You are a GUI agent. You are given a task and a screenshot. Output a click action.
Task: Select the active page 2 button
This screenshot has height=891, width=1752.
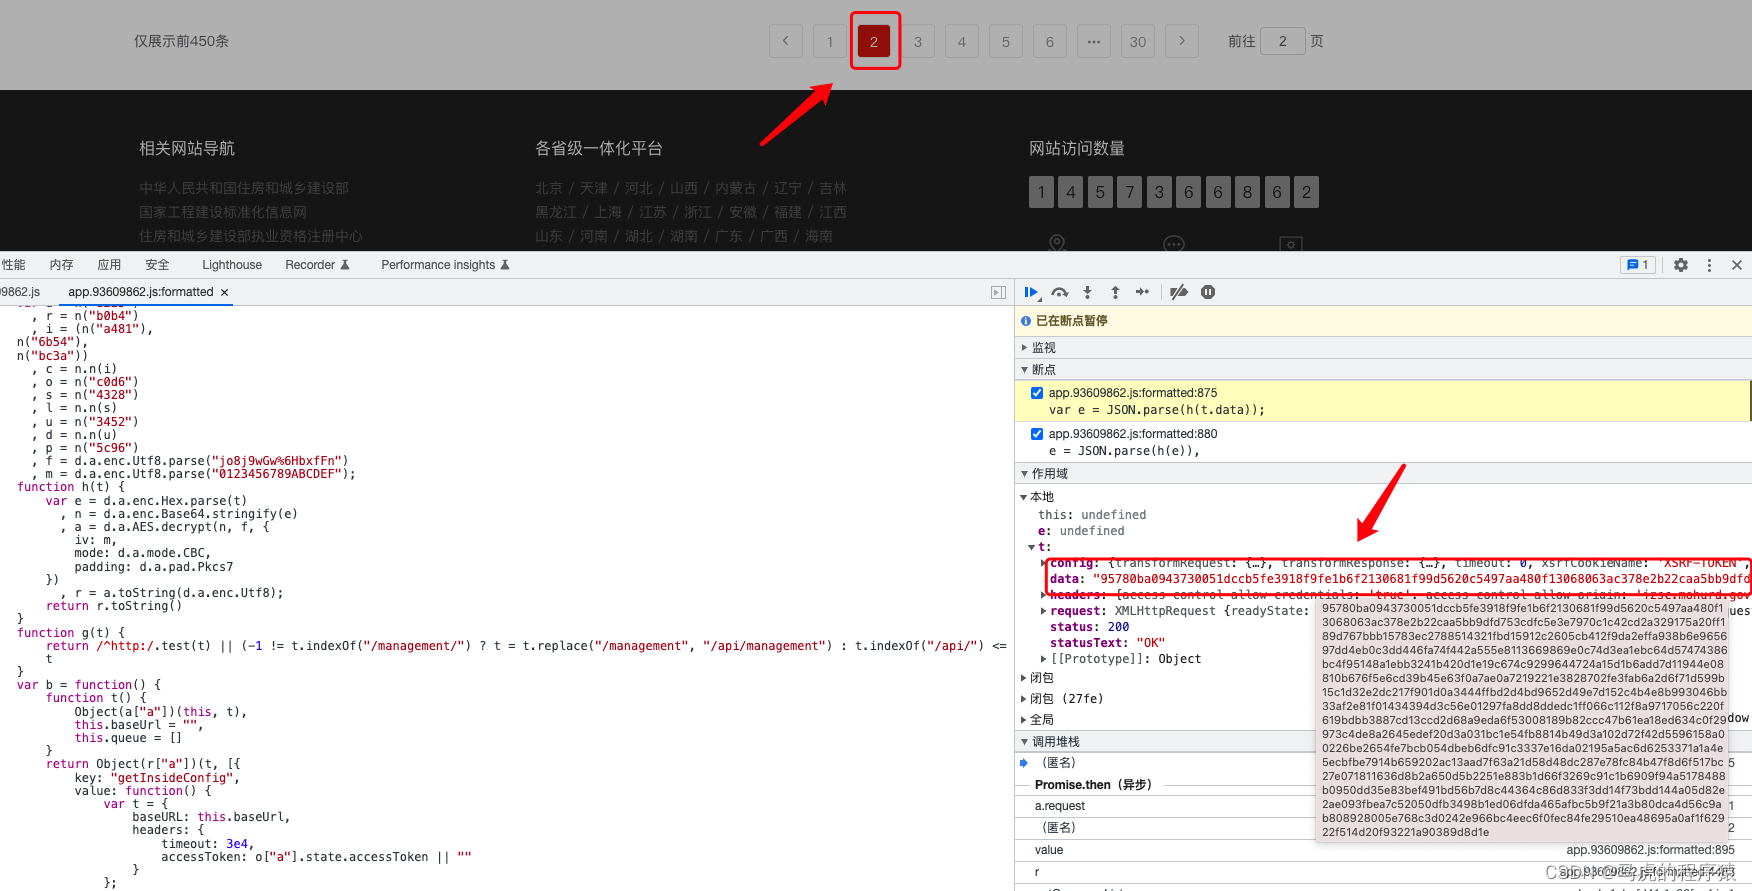click(x=874, y=41)
